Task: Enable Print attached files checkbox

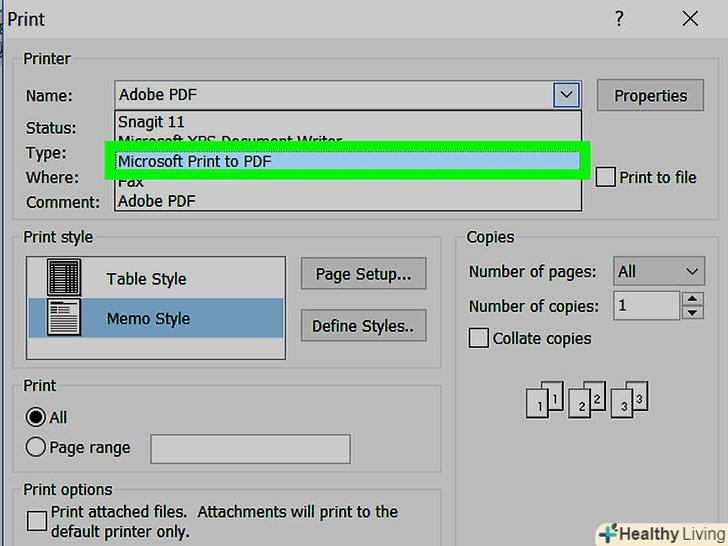Action: 37,521
